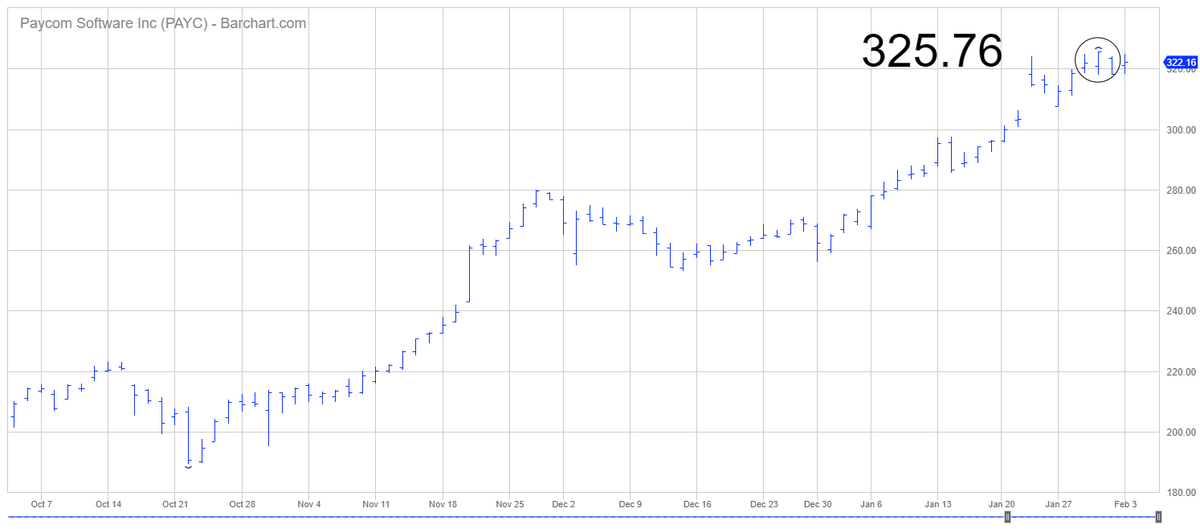
Task: Click the Oct 14 date label
Action: tap(108, 505)
